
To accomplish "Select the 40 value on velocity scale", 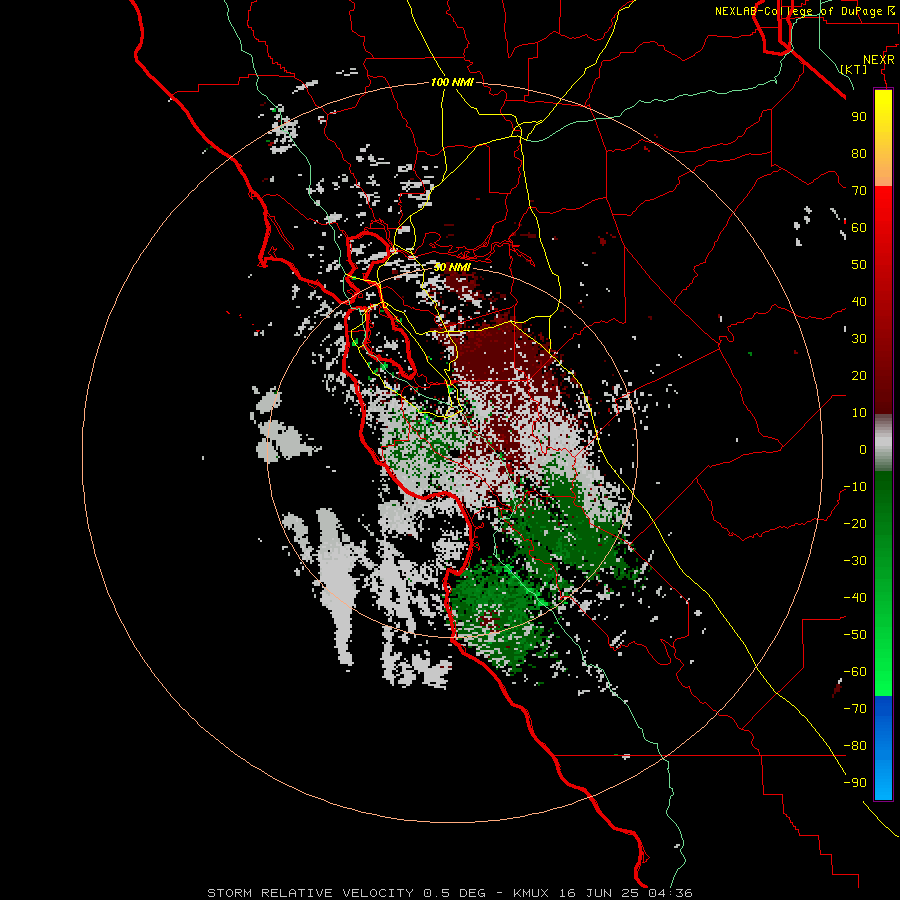I will click(859, 301).
